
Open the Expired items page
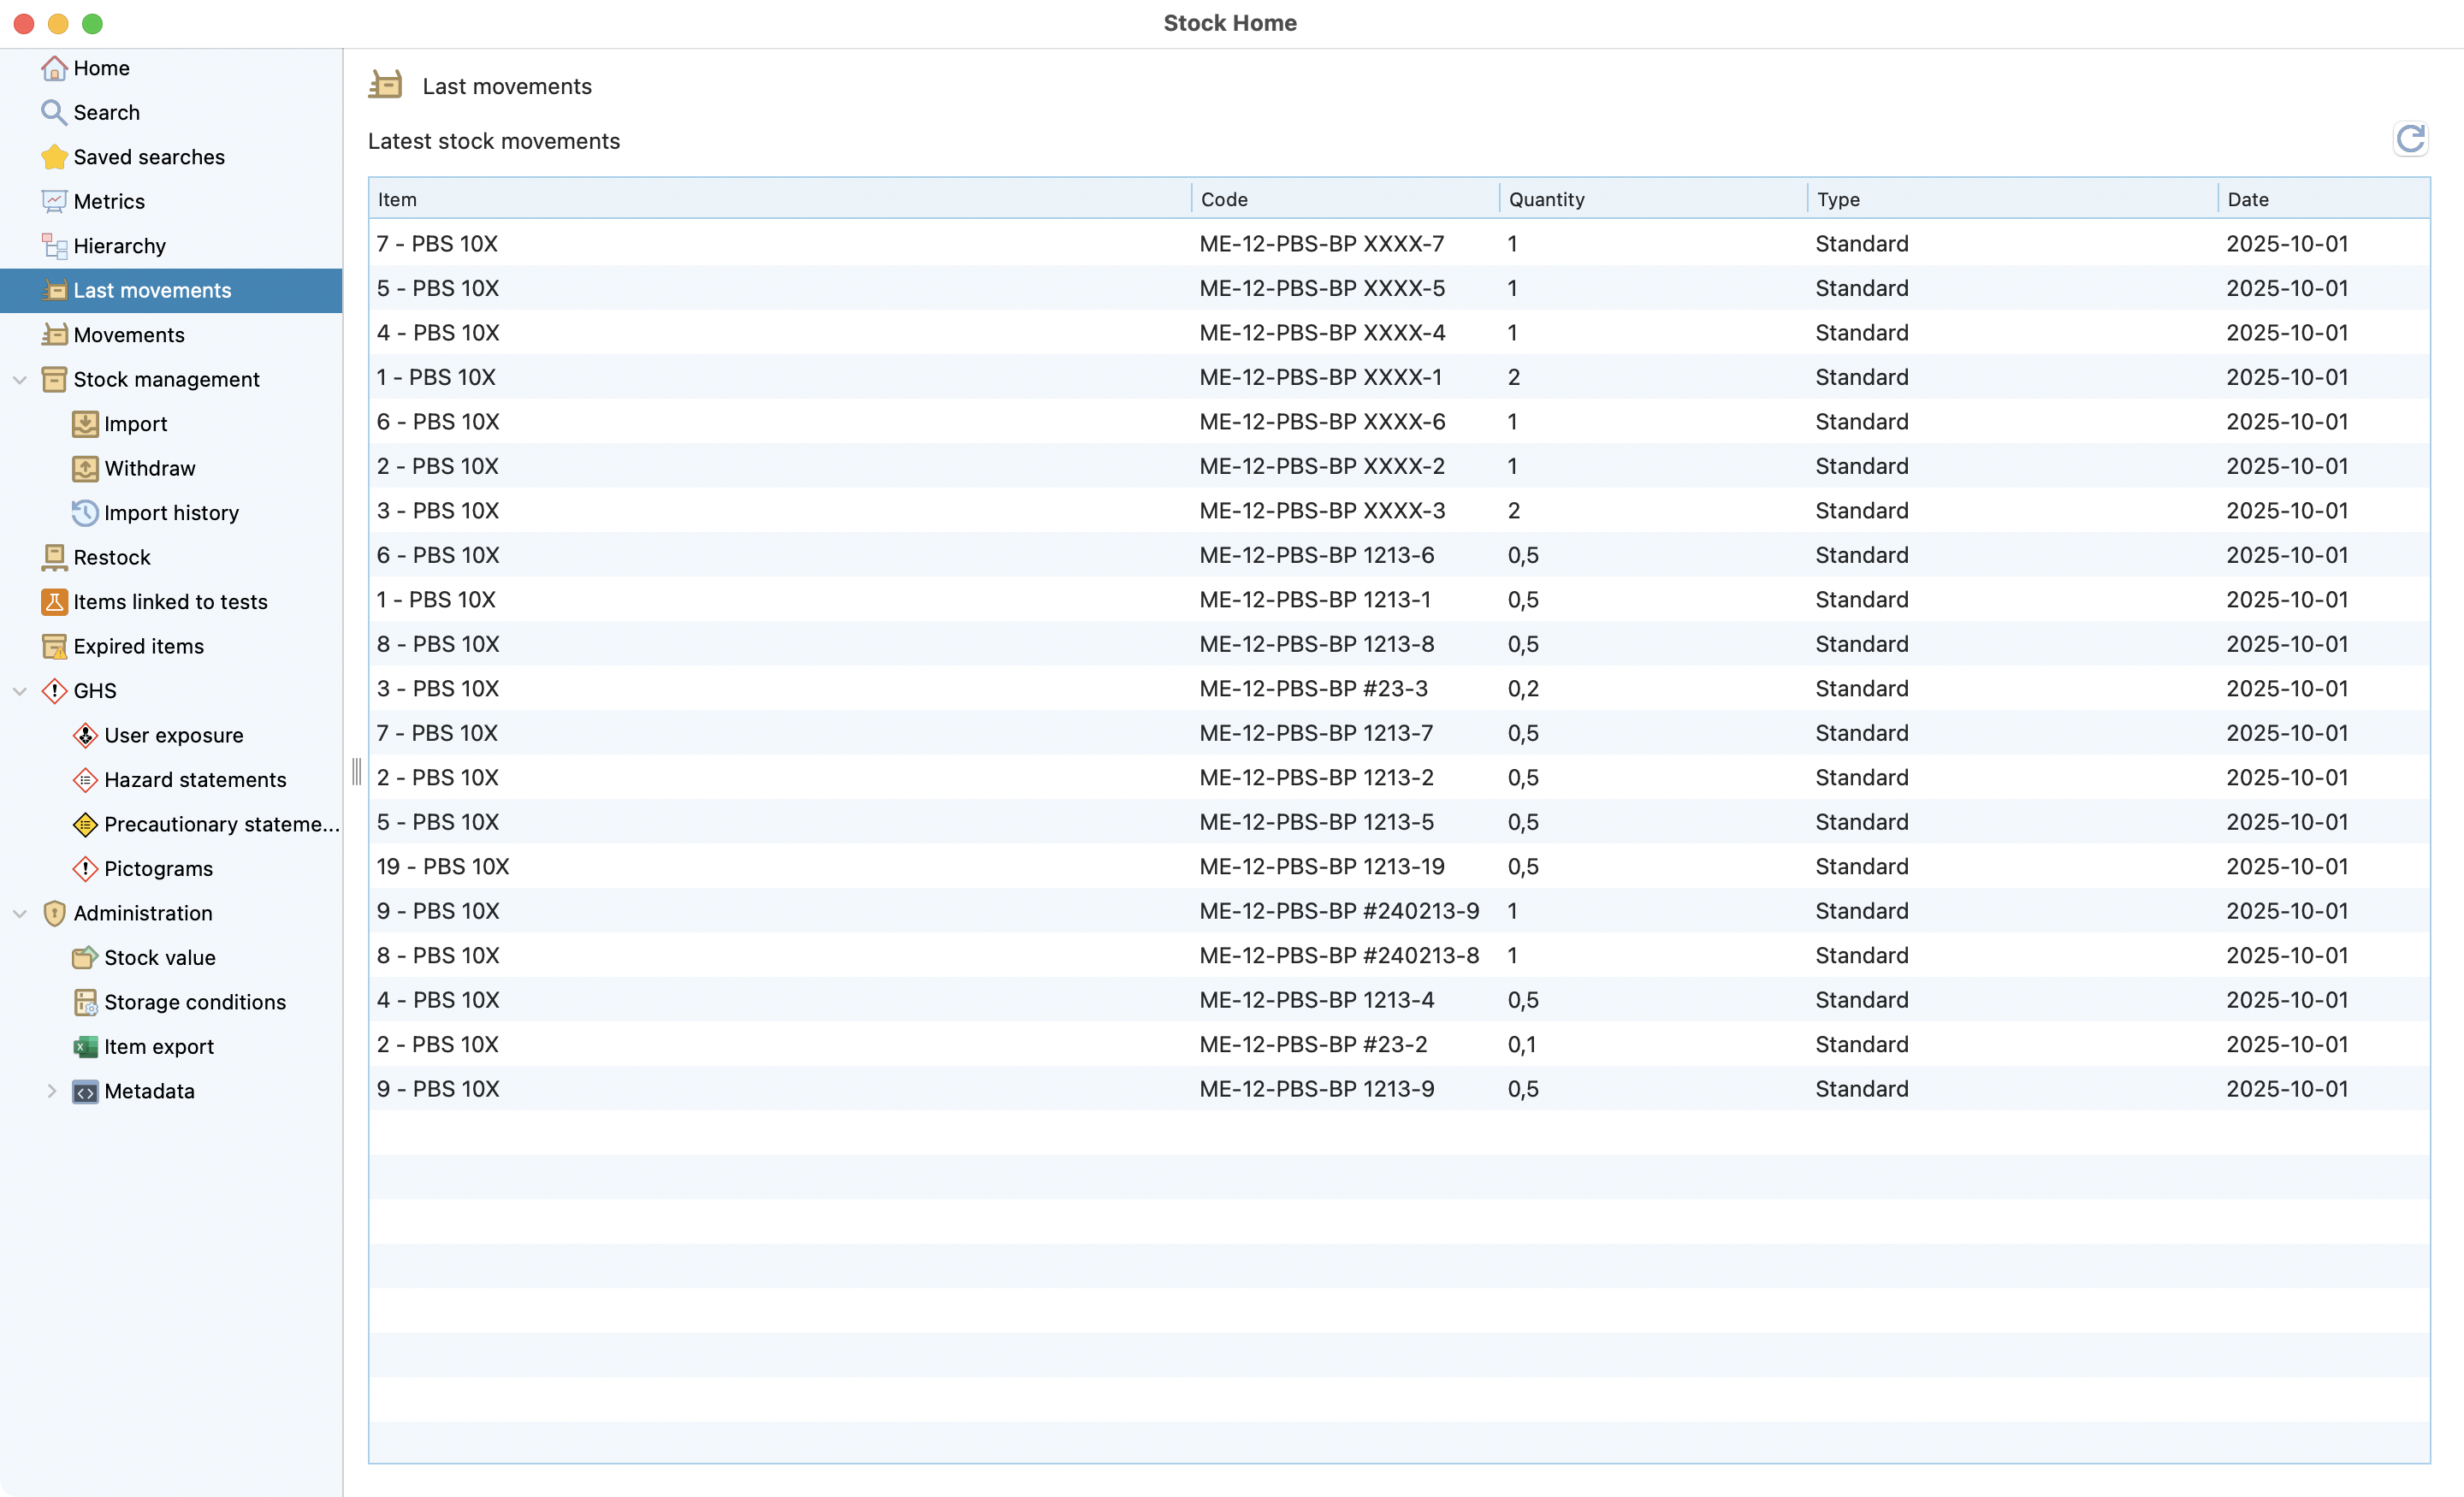[138, 646]
